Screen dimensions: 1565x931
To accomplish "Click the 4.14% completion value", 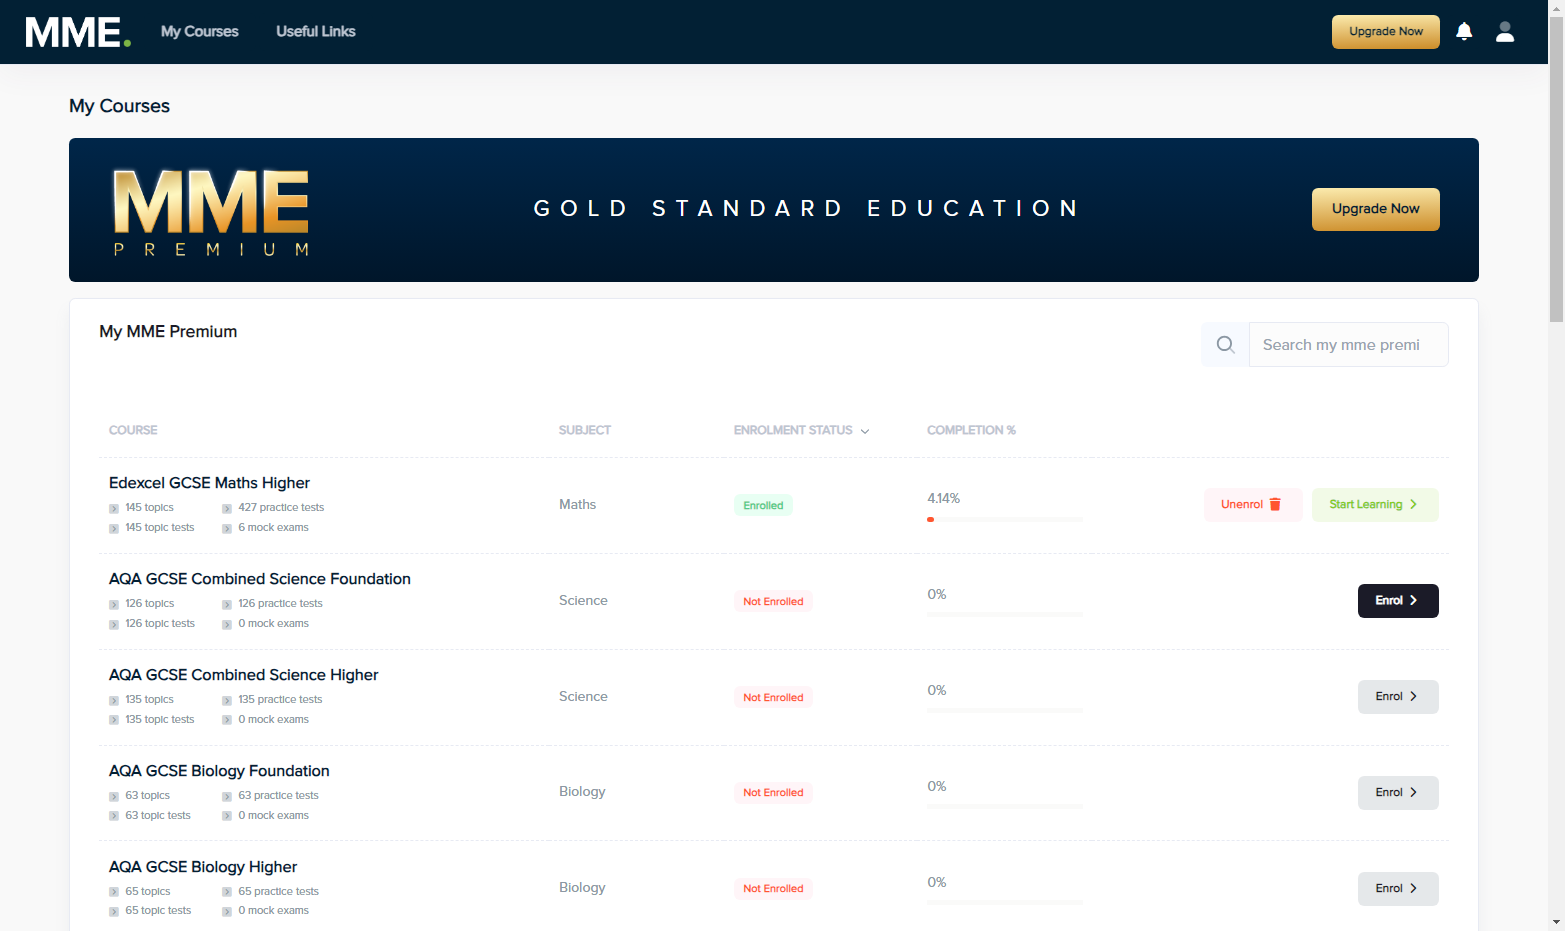I will [x=943, y=499].
